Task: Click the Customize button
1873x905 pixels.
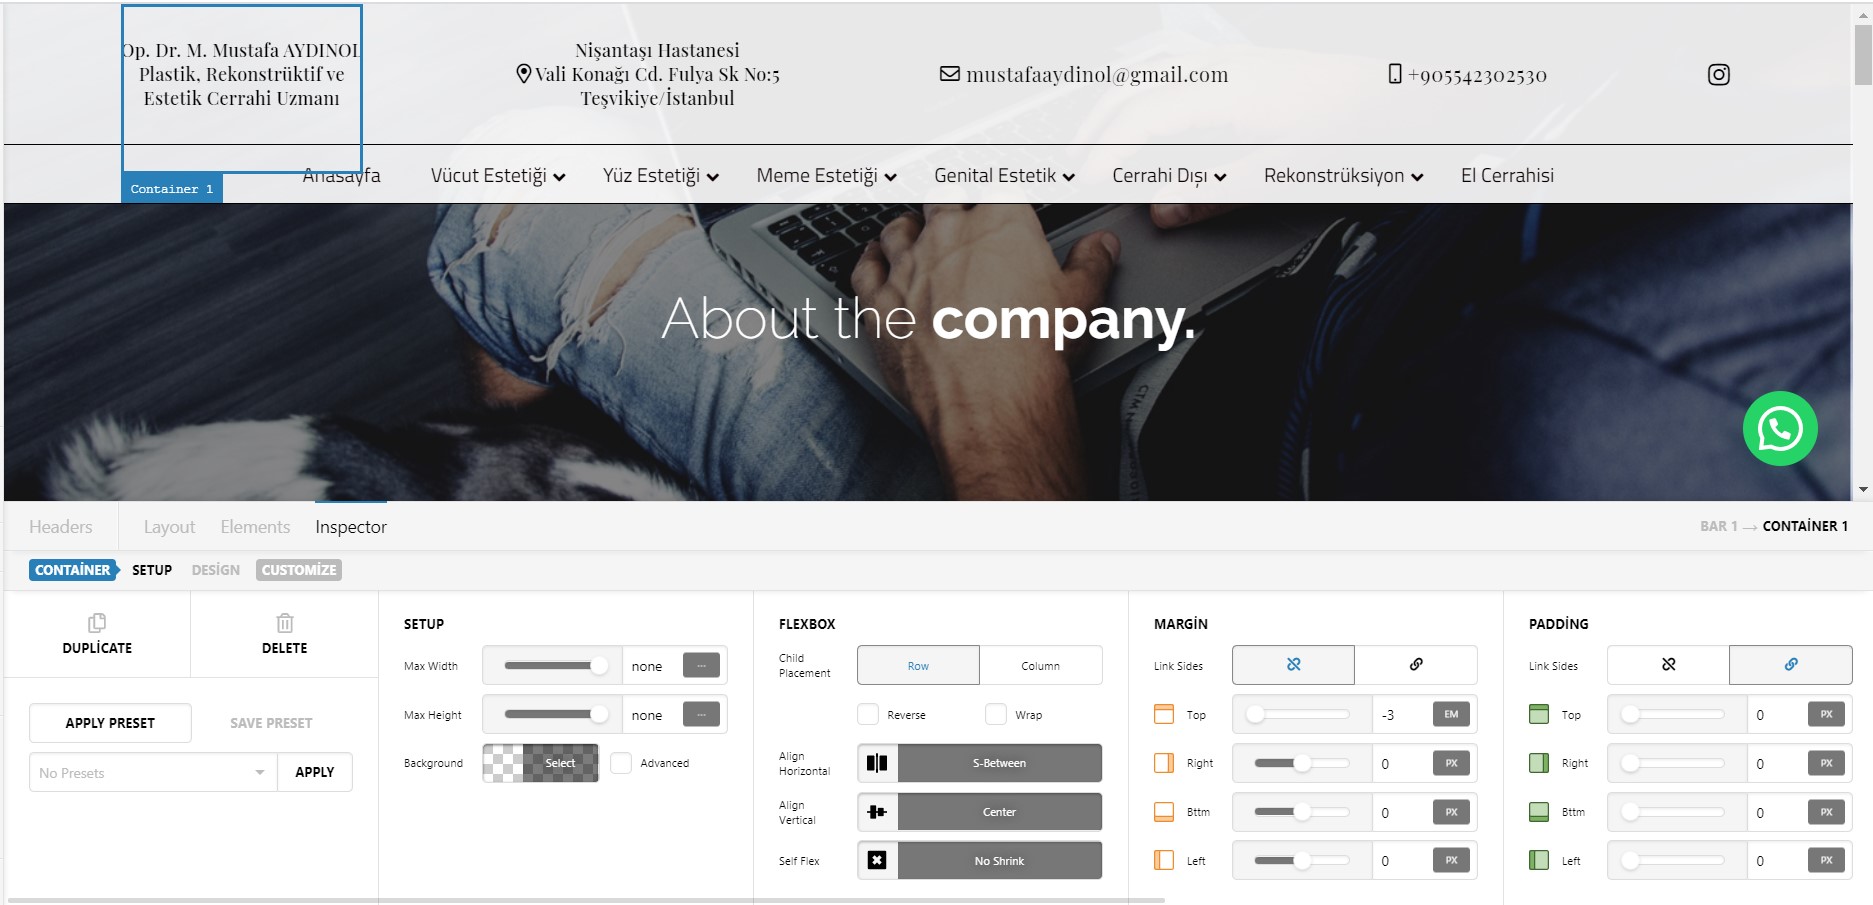Action: coord(298,570)
